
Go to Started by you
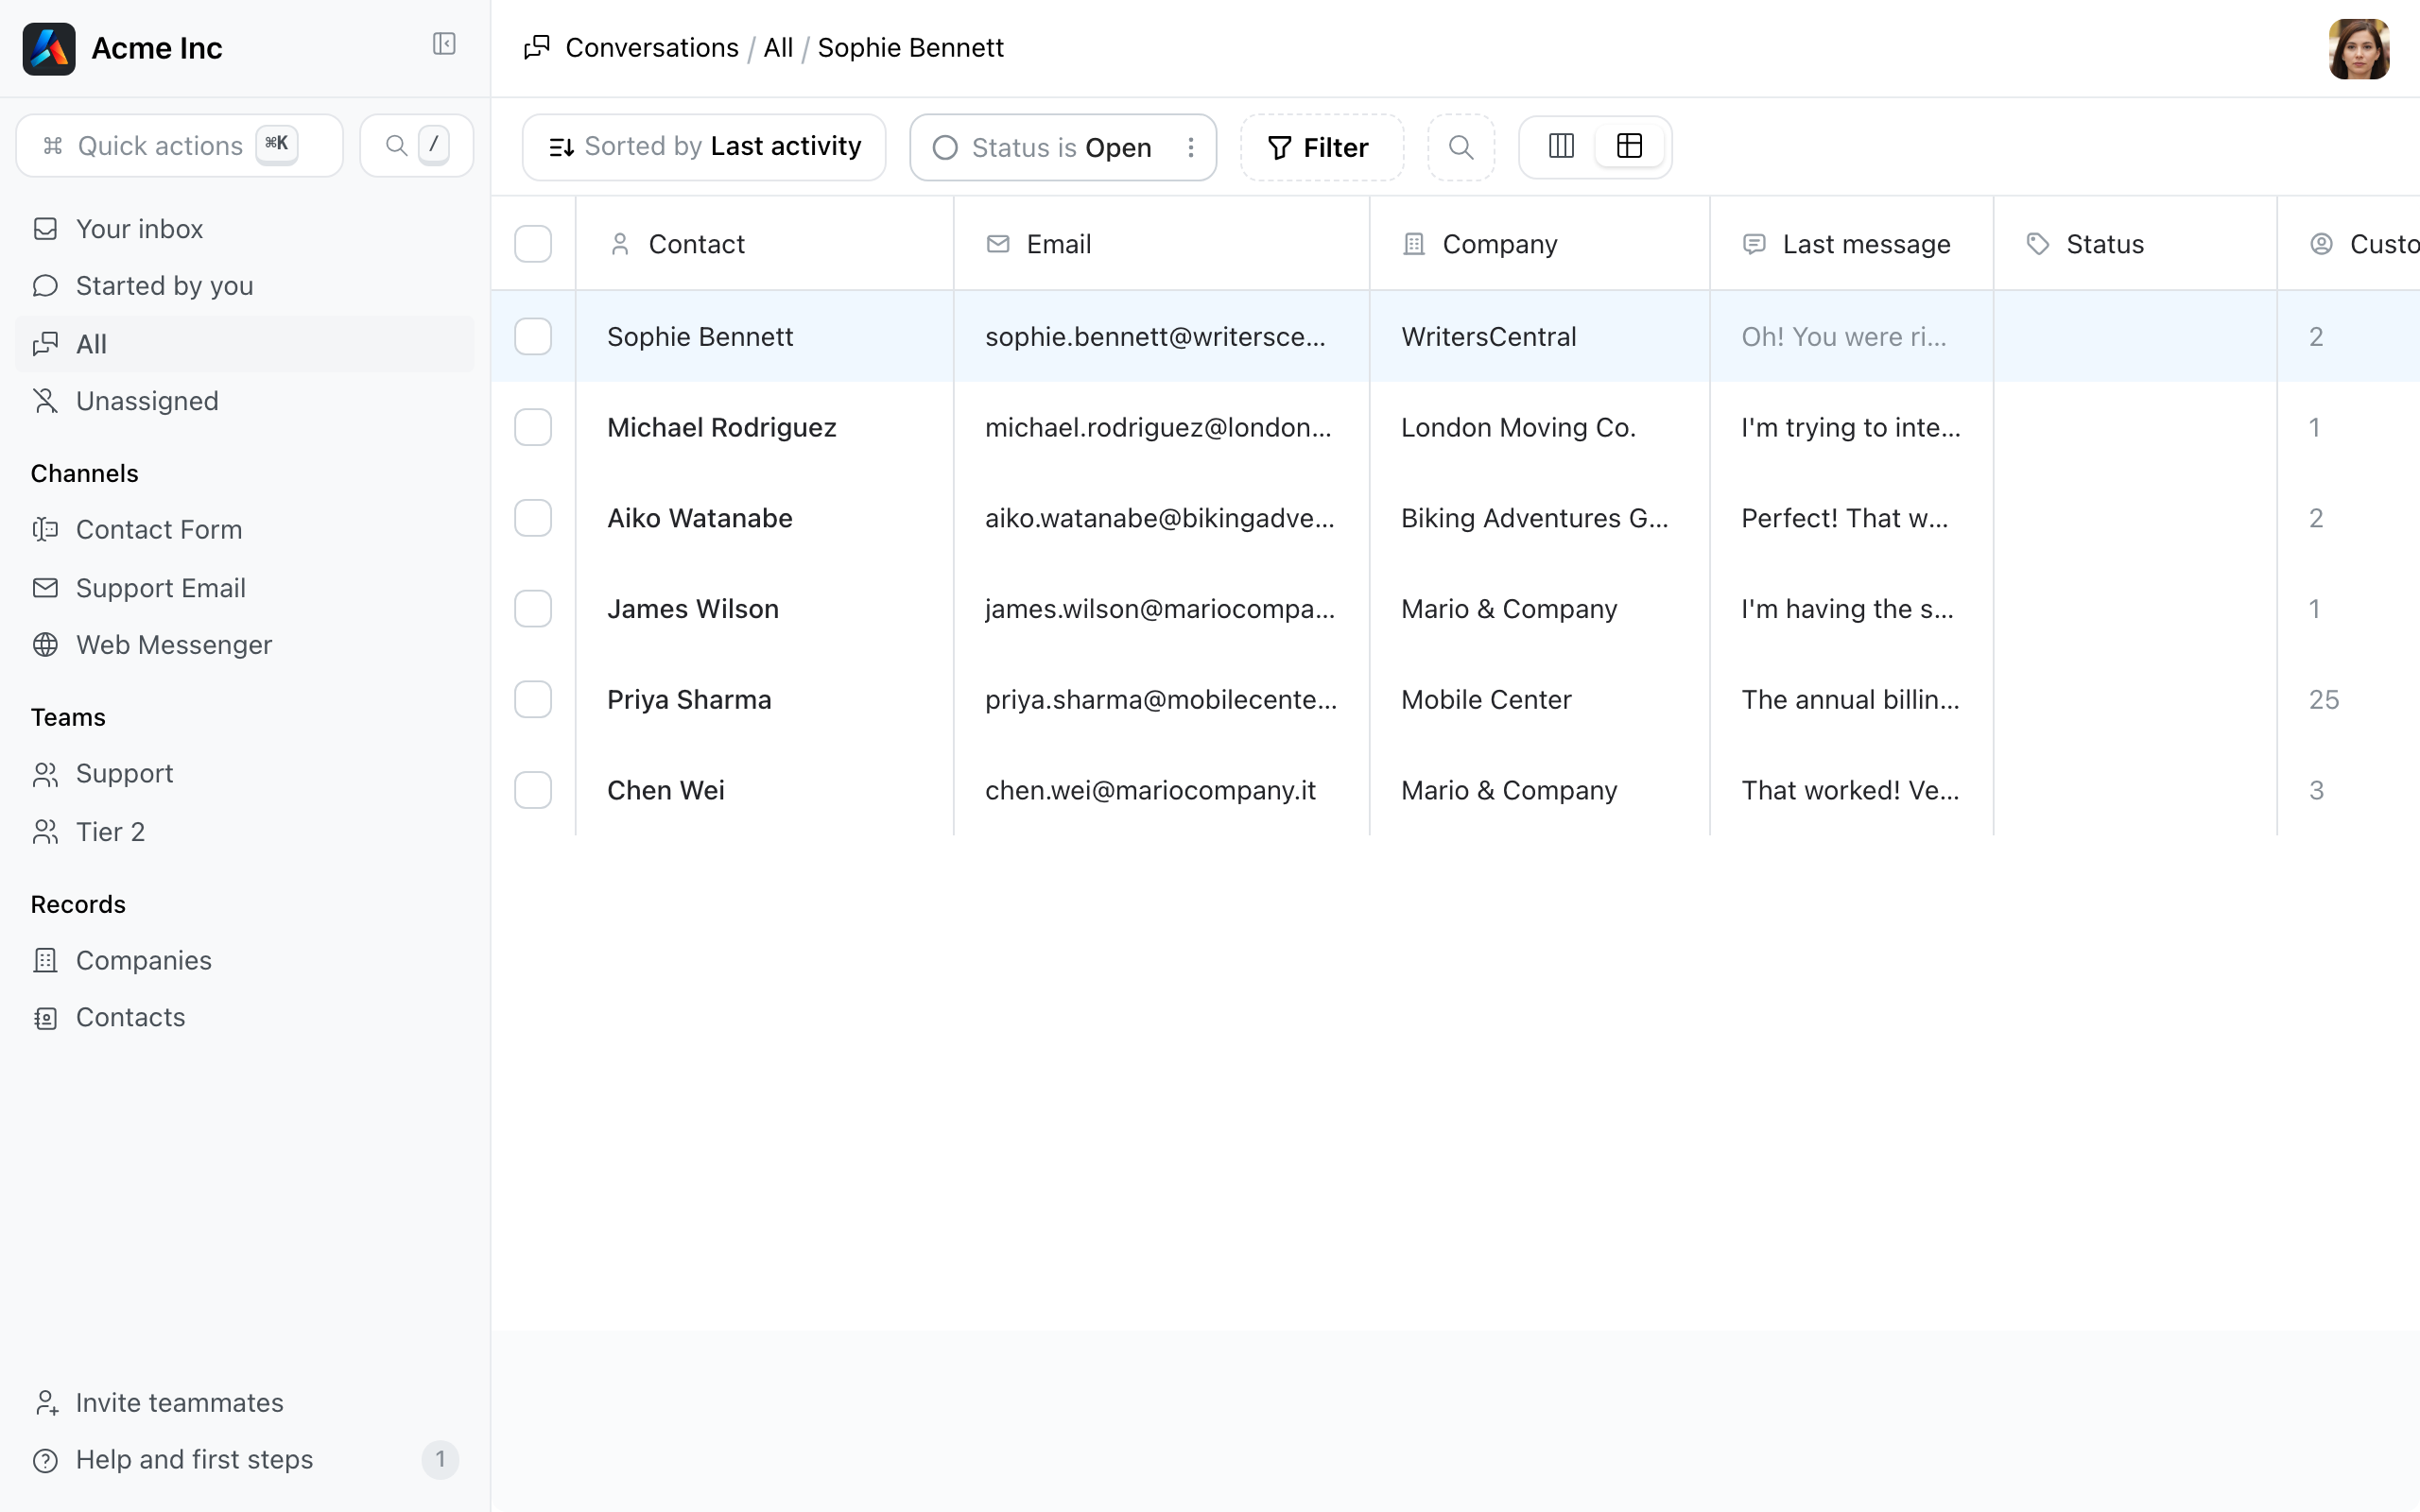coord(244,286)
